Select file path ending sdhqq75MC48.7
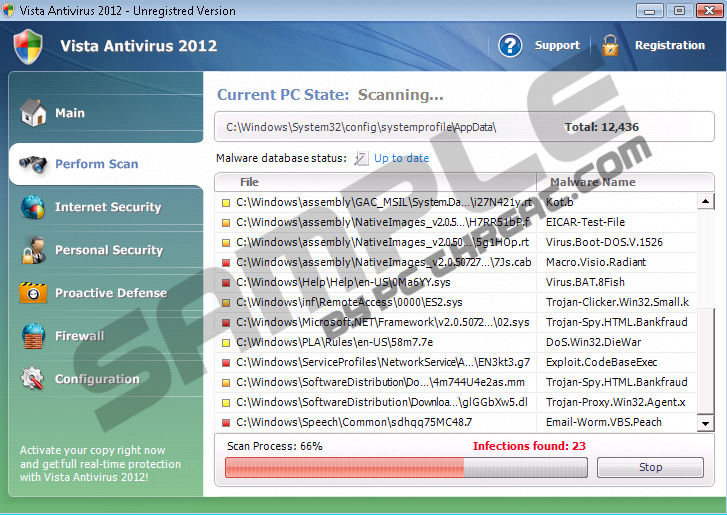The width and height of the screenshot is (727, 515). coord(354,422)
